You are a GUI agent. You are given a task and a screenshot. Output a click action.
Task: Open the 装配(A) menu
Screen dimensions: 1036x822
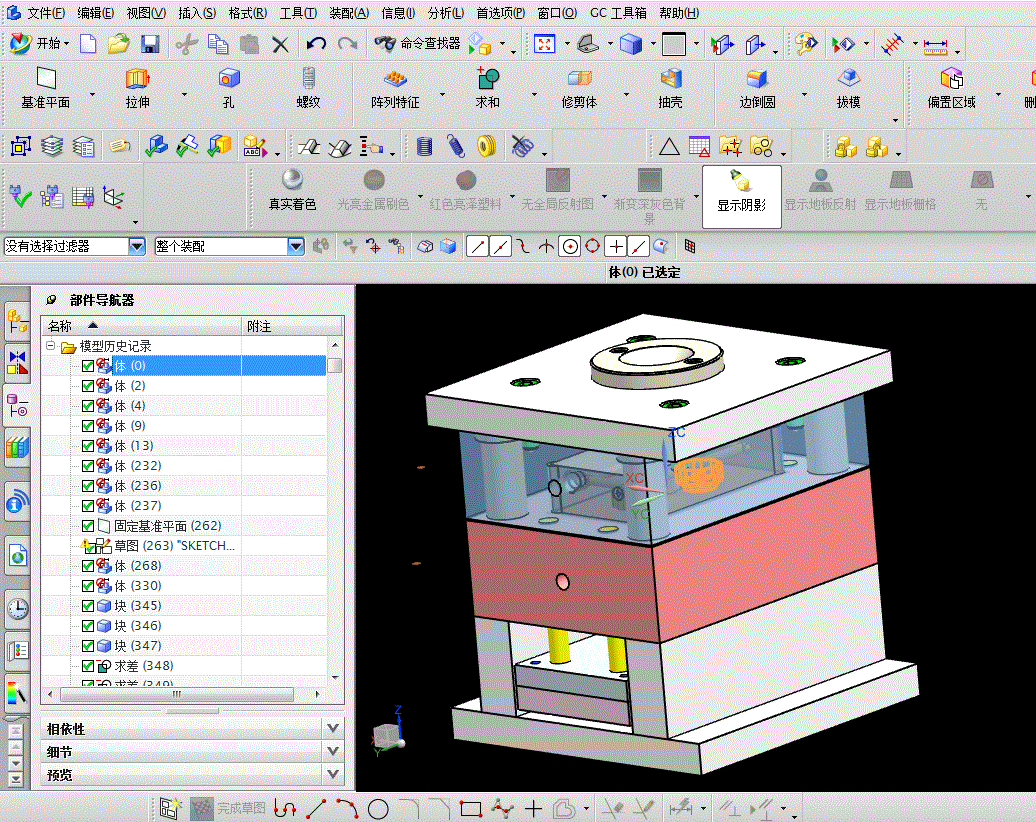pos(349,13)
